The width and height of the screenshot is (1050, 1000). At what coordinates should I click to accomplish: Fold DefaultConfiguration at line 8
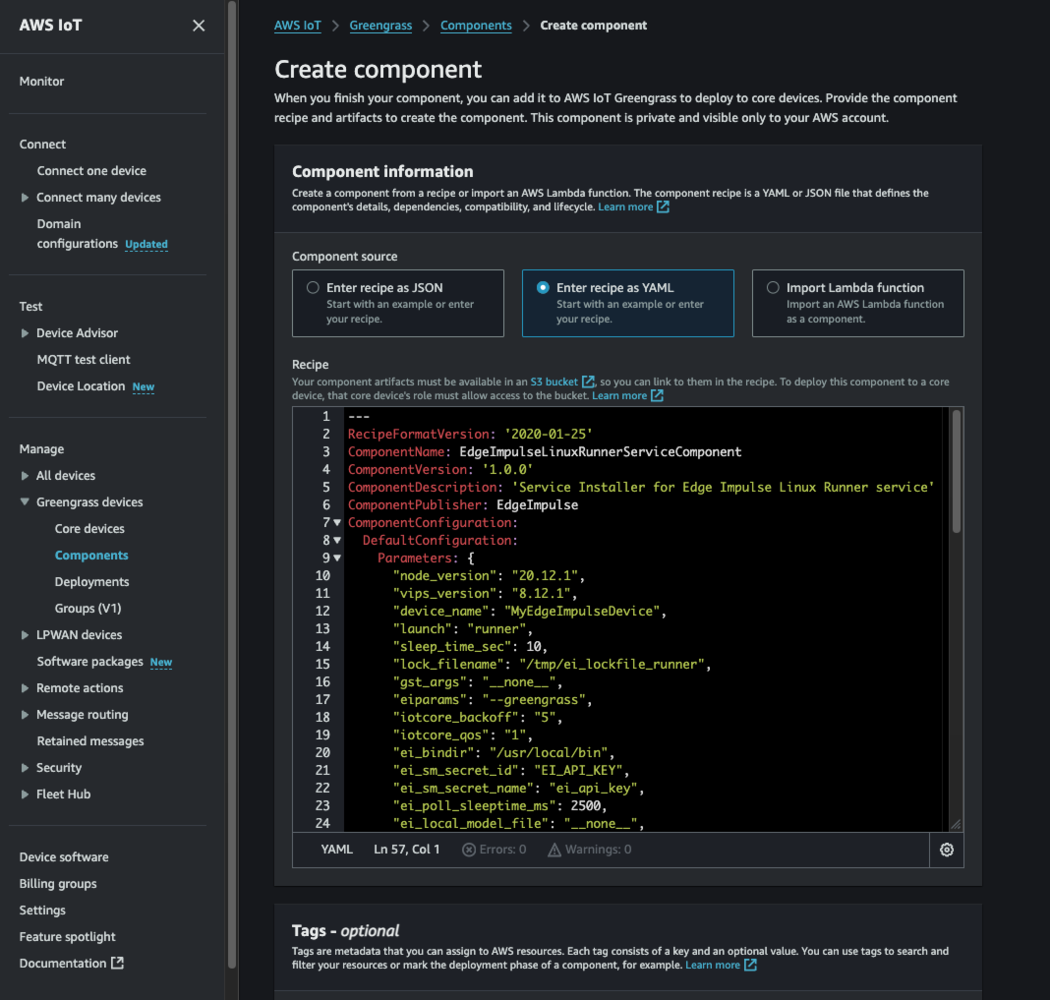[x=337, y=540]
